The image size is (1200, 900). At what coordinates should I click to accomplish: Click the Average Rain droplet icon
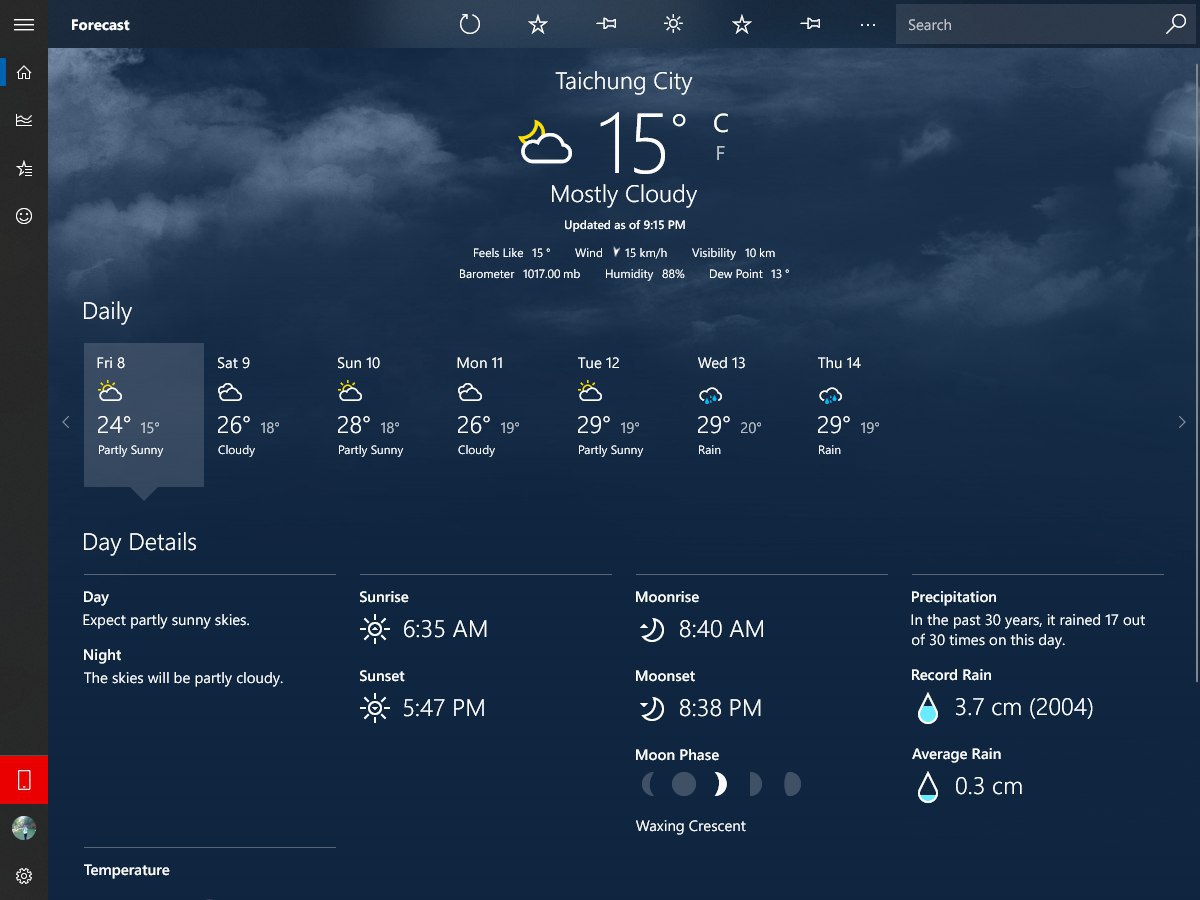[x=928, y=786]
